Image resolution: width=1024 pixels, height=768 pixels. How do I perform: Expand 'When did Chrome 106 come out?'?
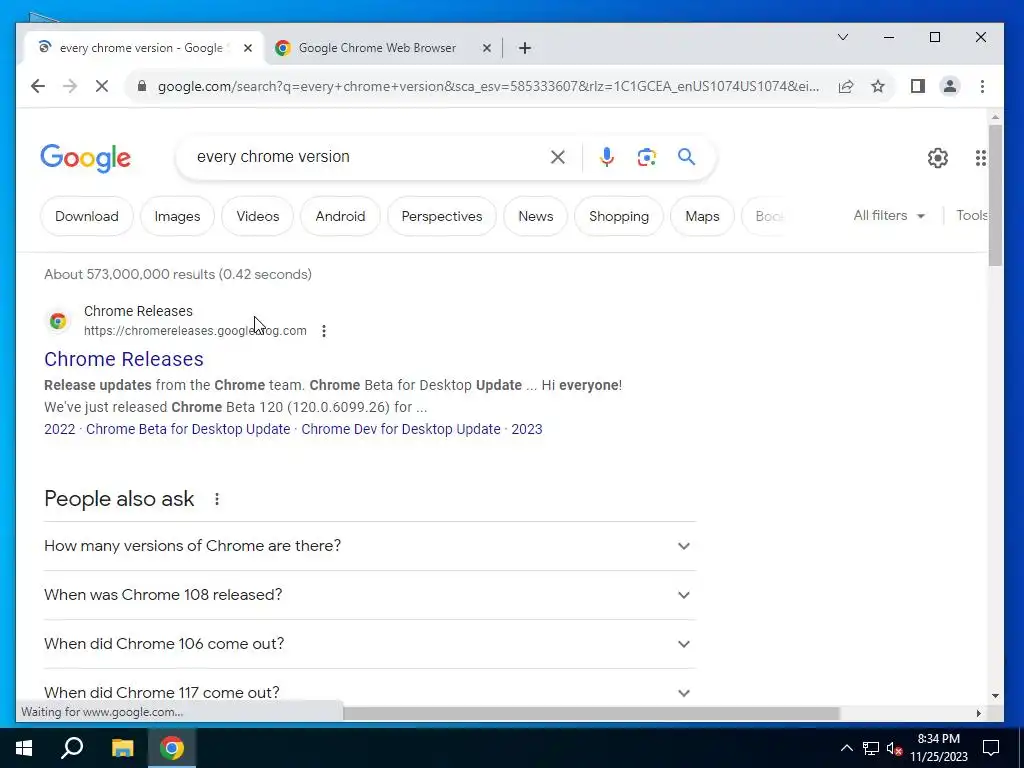370,644
